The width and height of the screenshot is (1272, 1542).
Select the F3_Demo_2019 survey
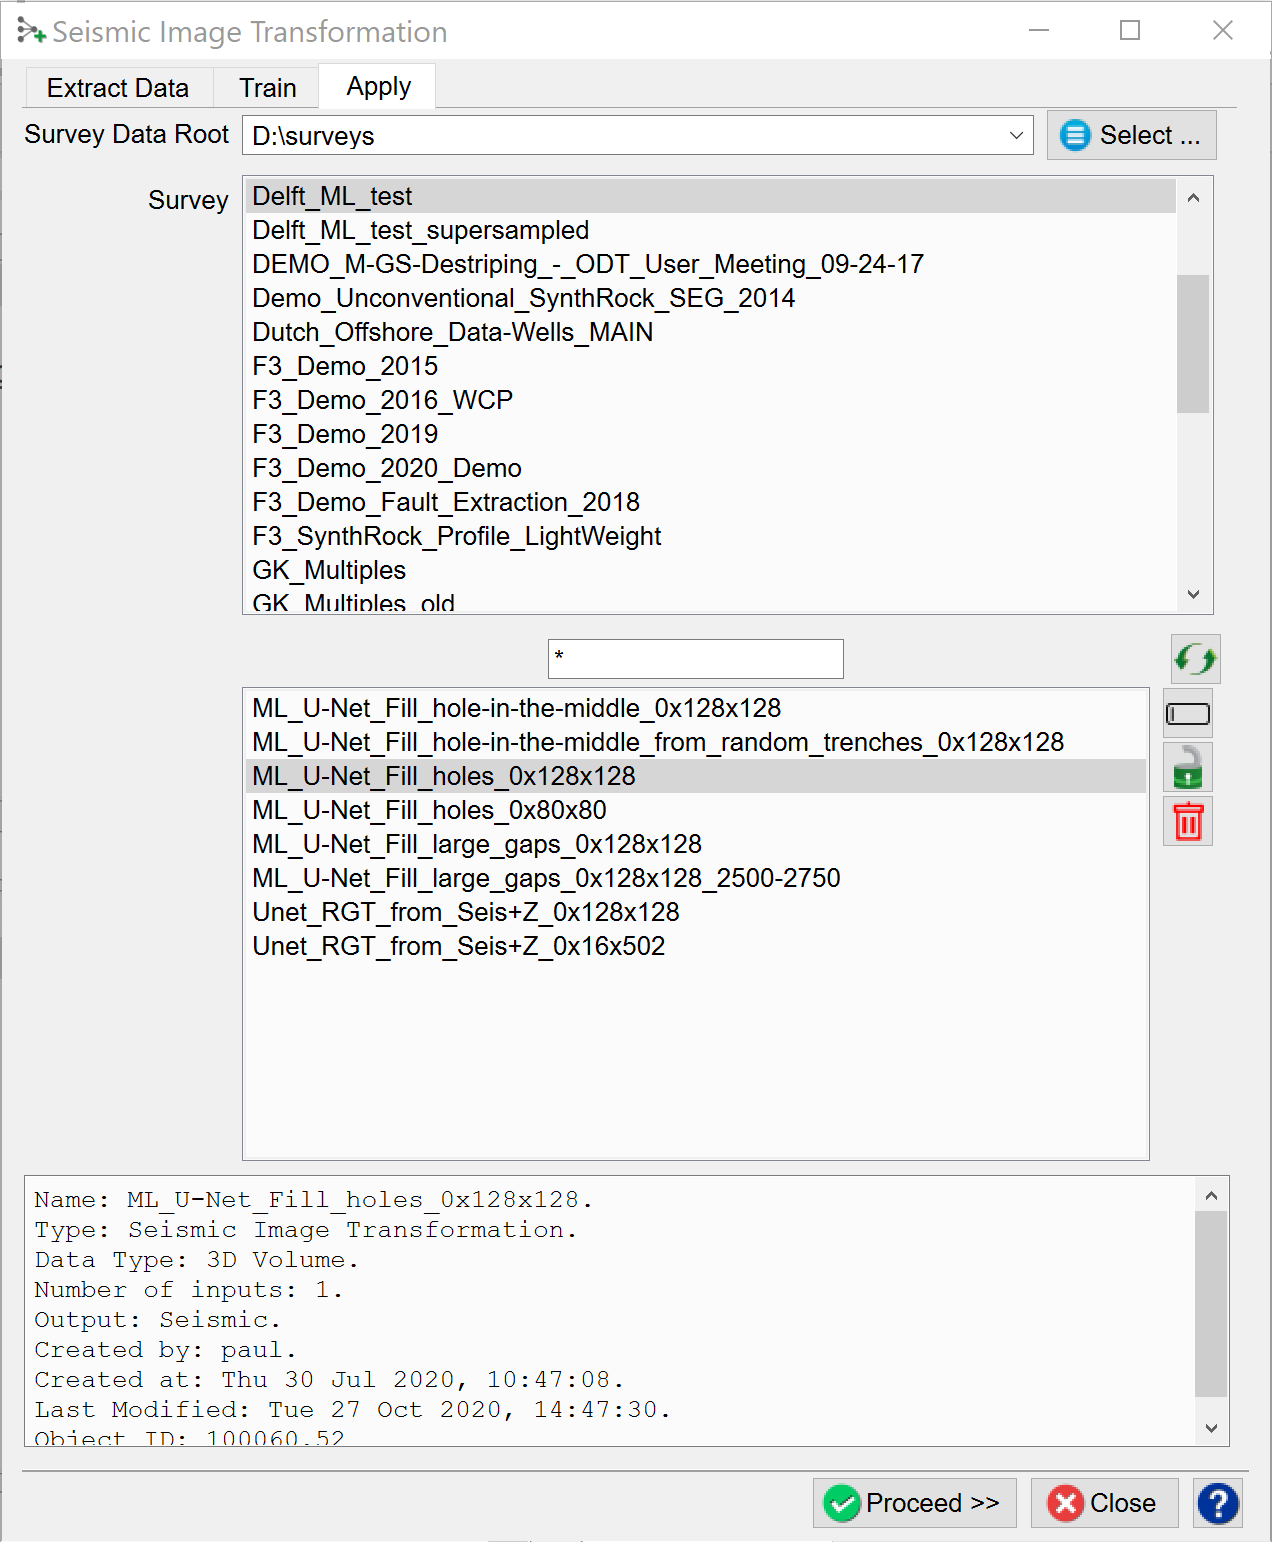345,434
